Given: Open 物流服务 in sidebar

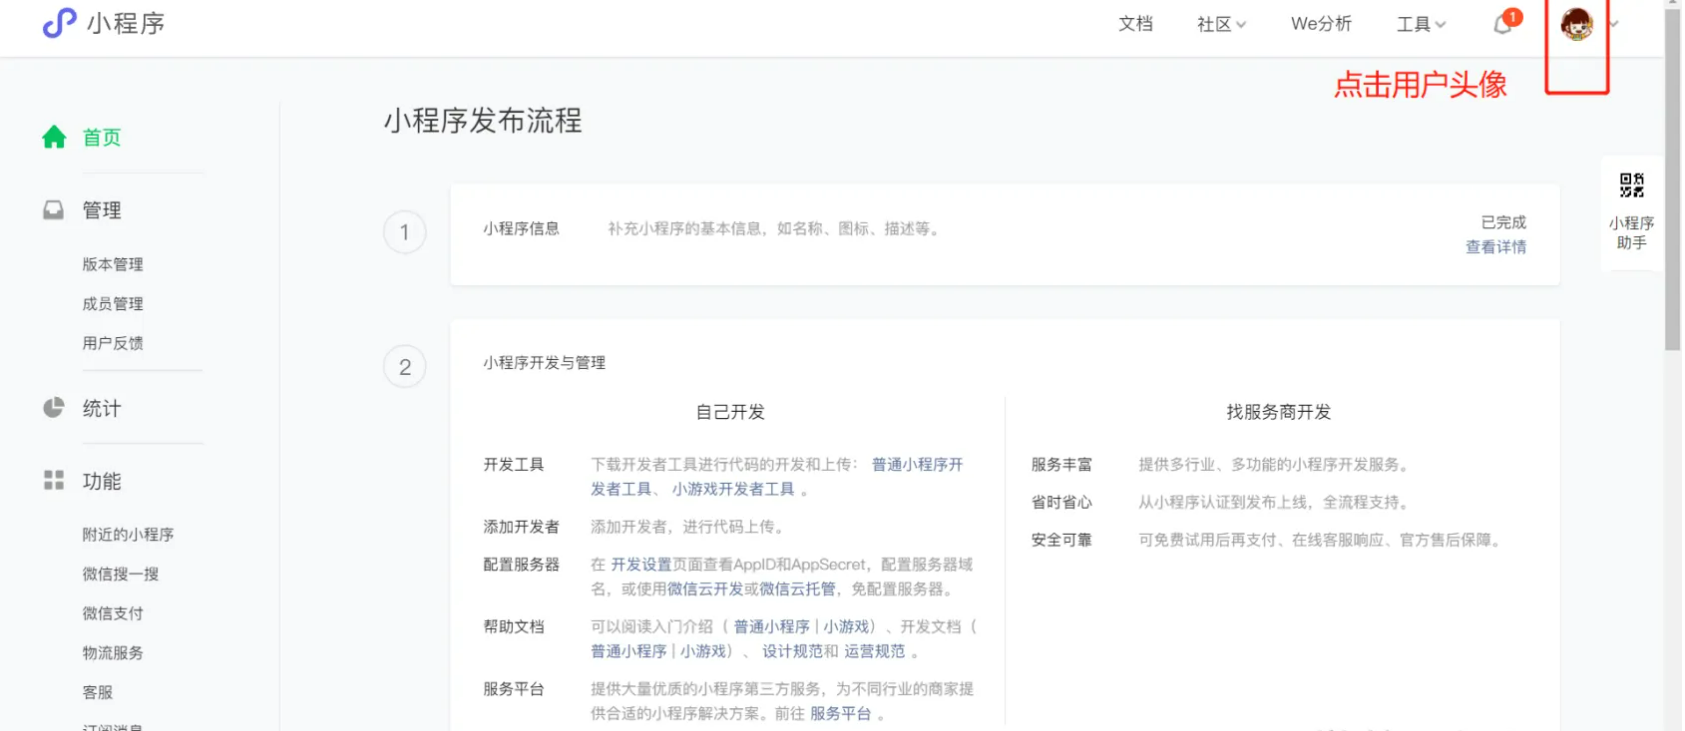Looking at the screenshot, I should tap(112, 653).
